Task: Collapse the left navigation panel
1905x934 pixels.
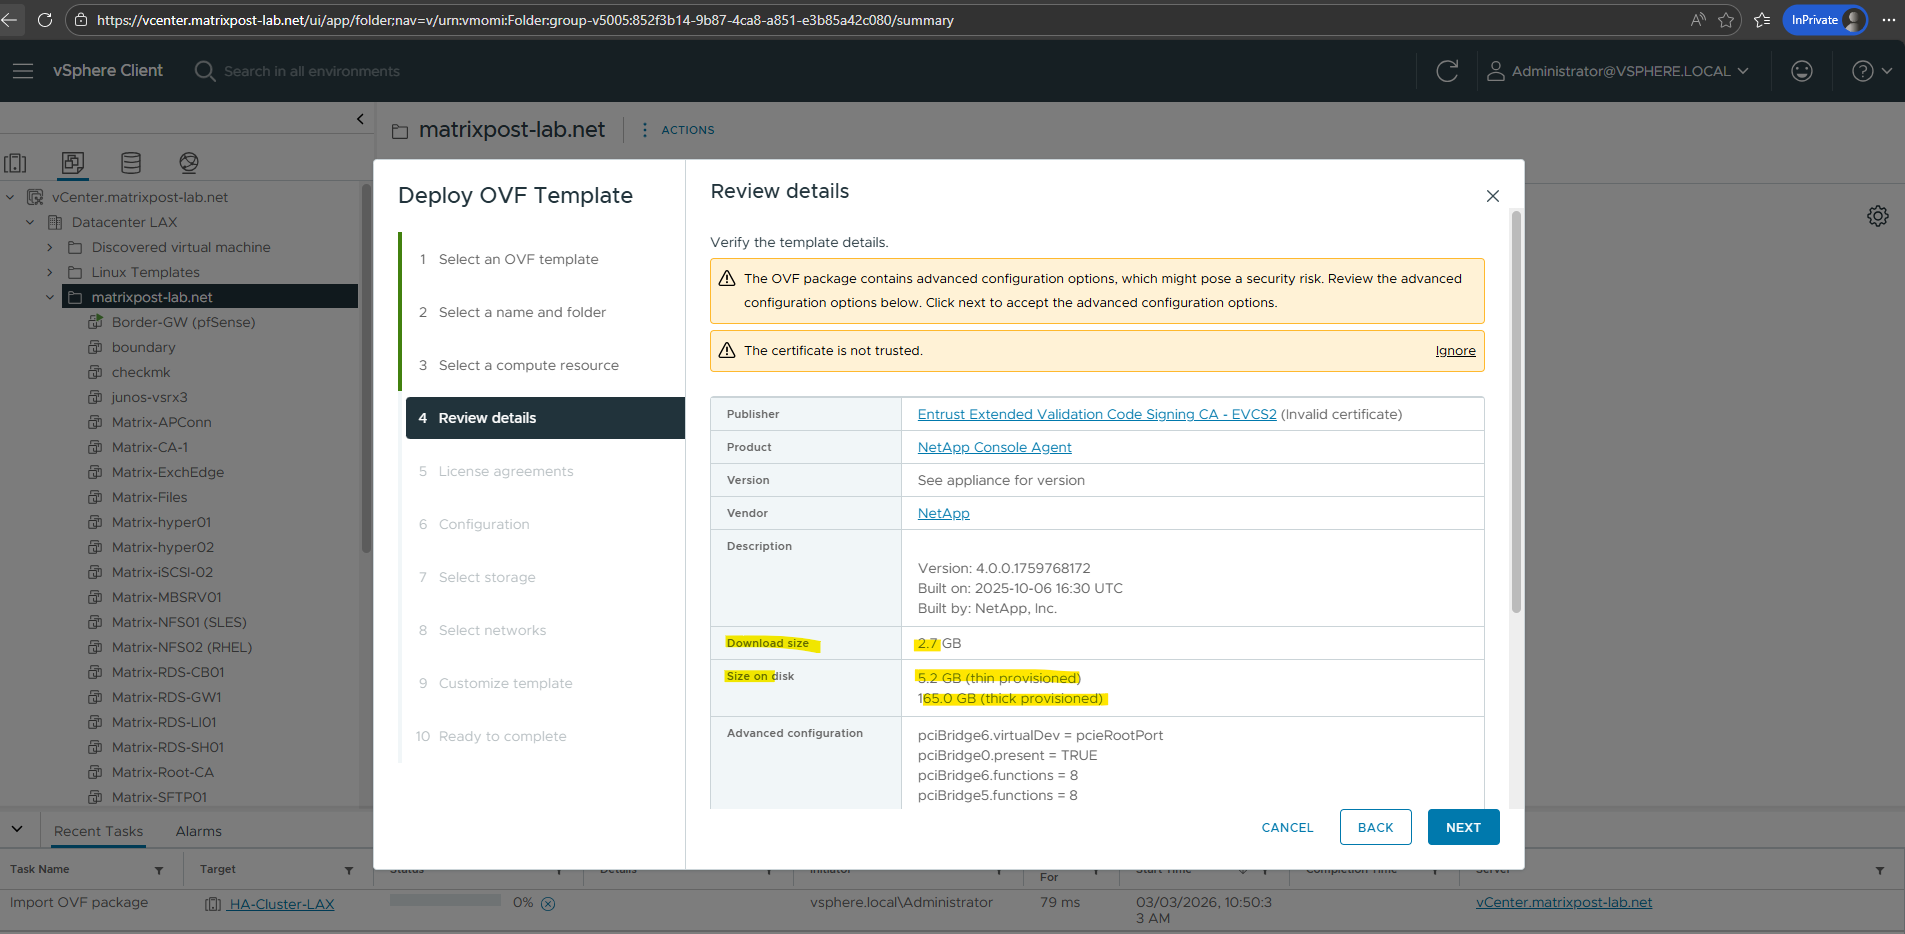Action: point(360,119)
